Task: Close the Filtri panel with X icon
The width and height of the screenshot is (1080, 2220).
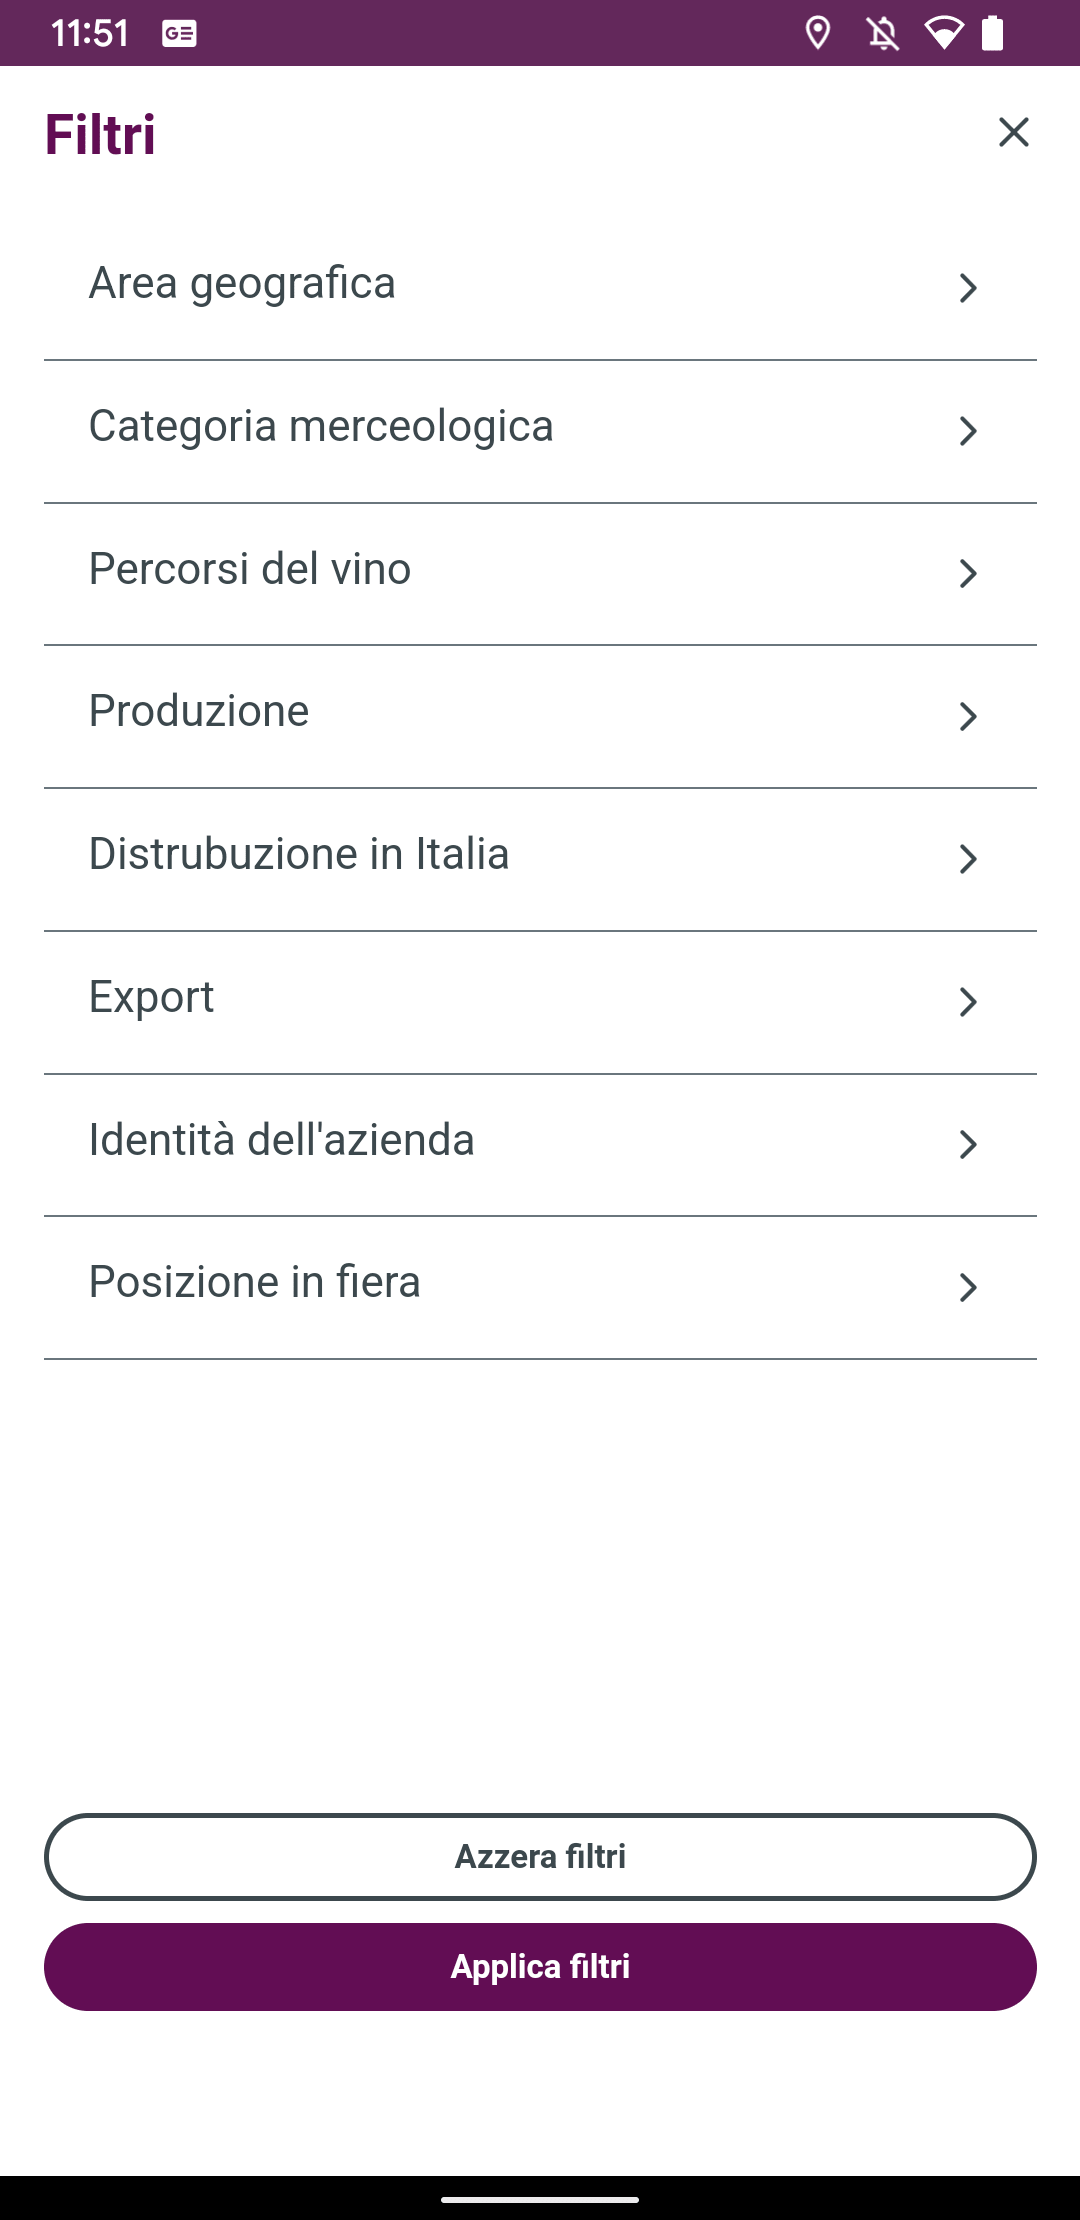Action: click(1013, 132)
